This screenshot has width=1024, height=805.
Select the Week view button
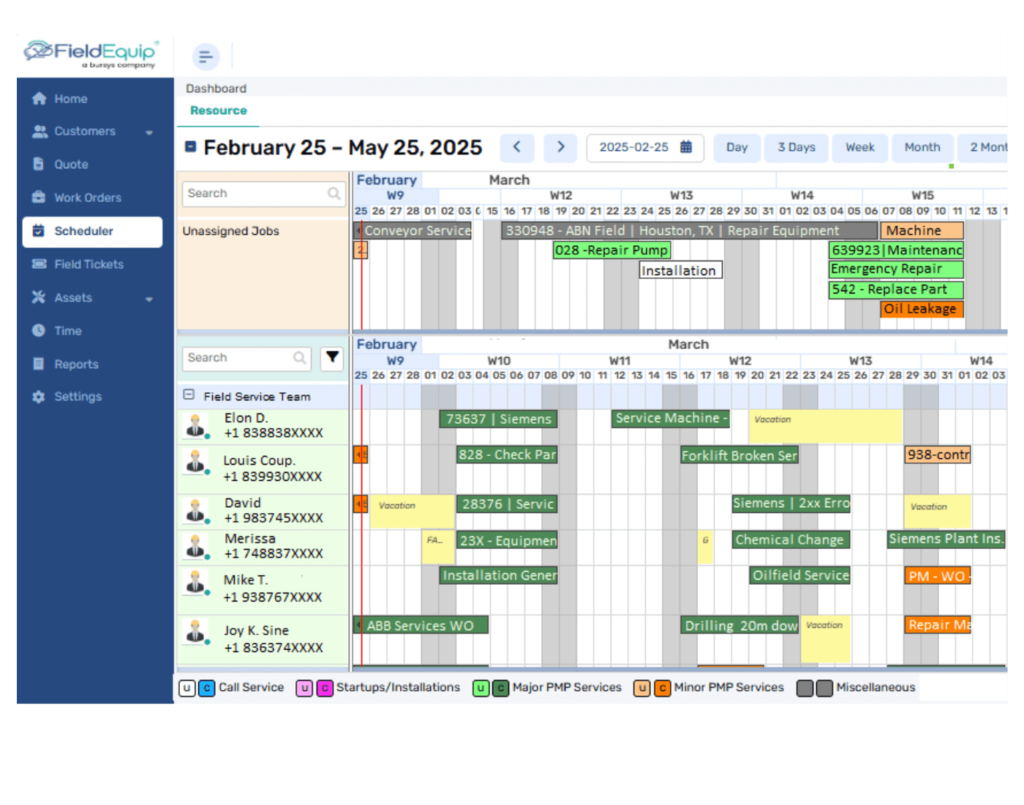coord(859,147)
